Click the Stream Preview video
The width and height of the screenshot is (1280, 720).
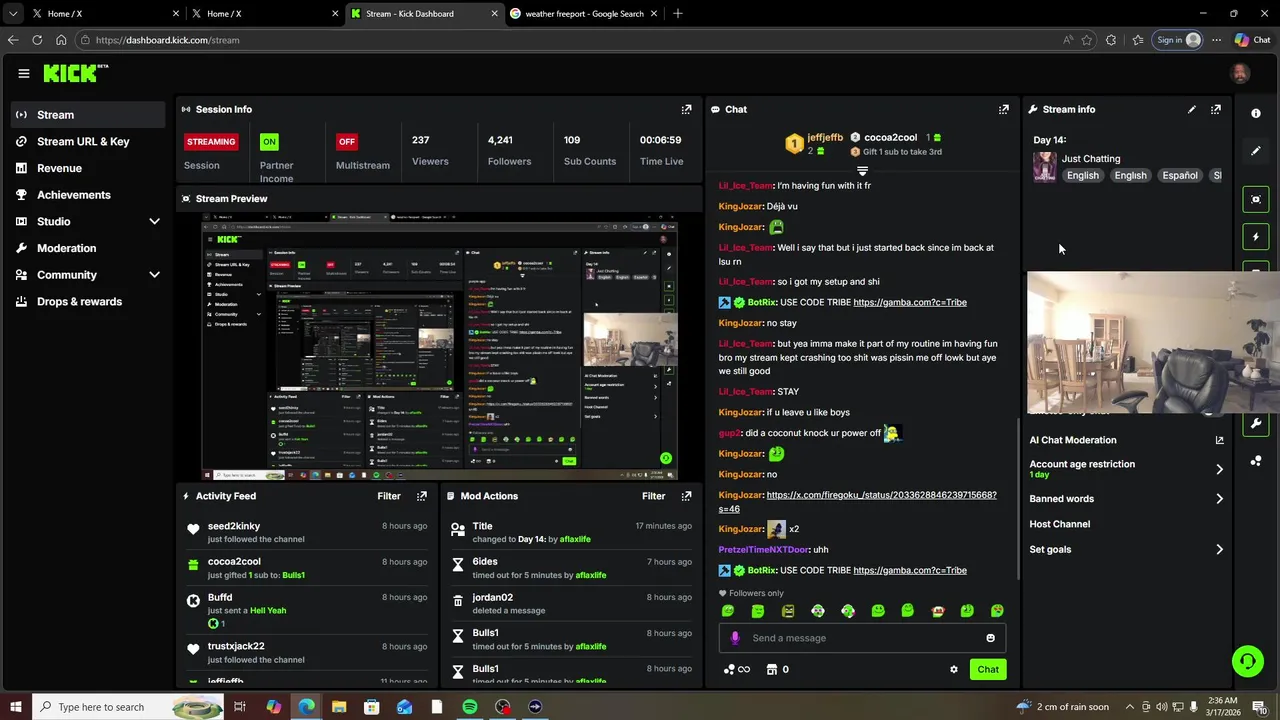(440, 347)
